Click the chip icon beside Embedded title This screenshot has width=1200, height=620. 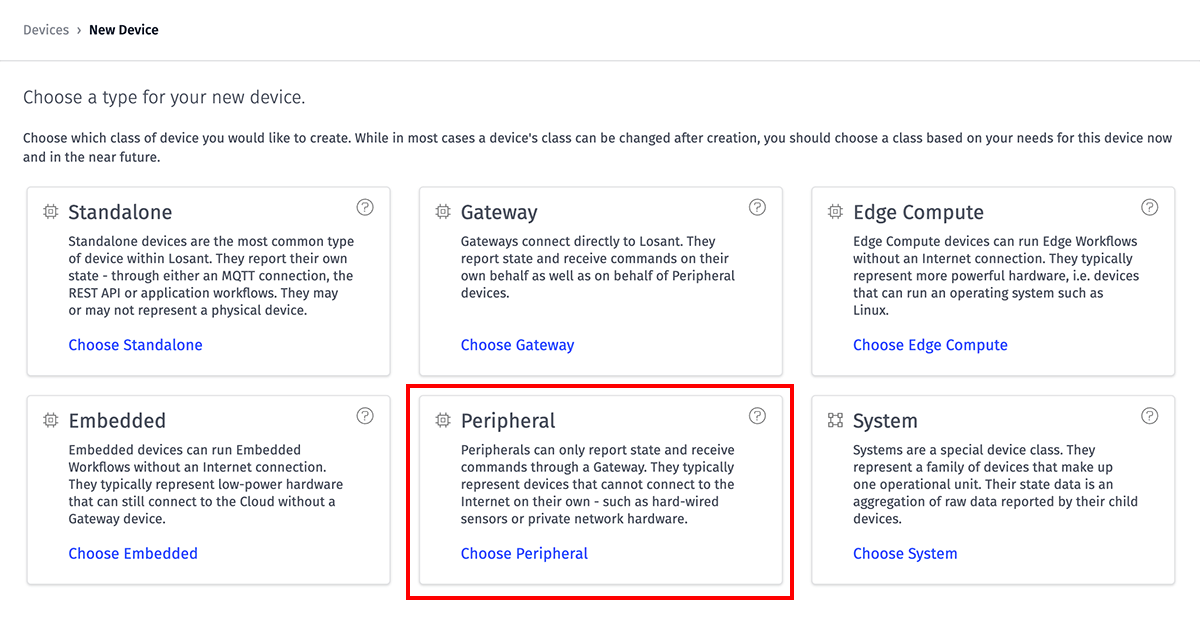[x=50, y=421]
